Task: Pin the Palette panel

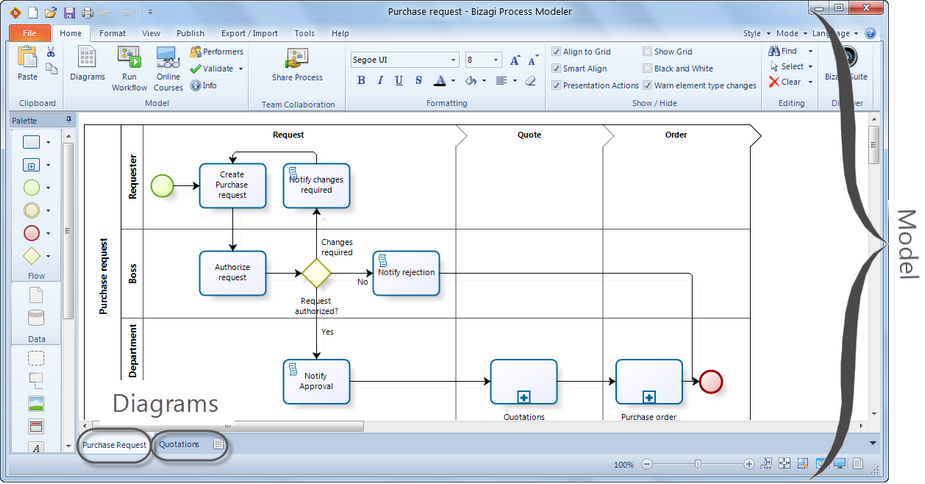Action: click(x=68, y=120)
